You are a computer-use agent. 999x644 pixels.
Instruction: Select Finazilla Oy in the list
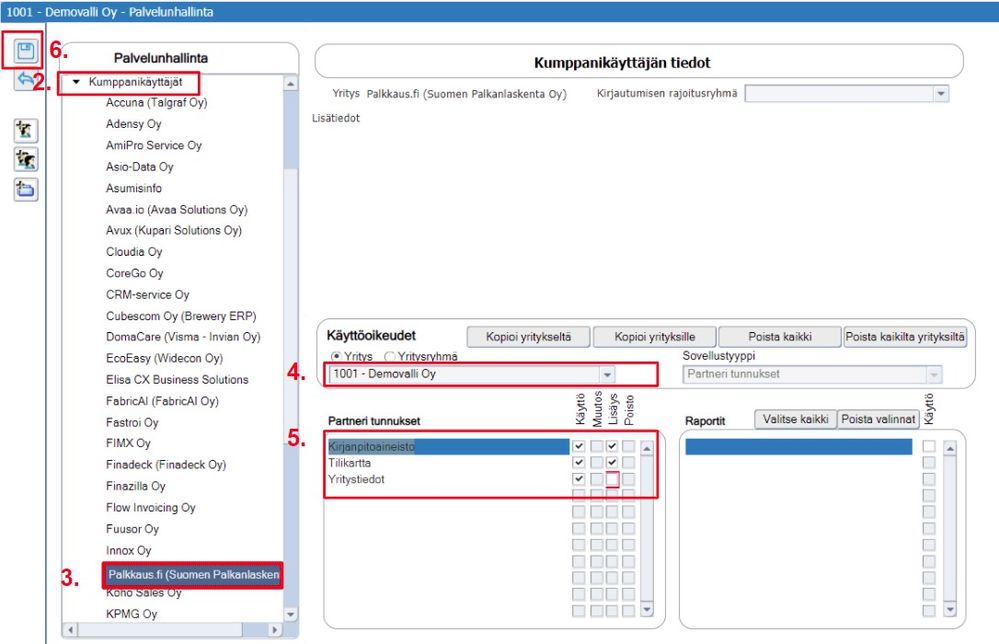136,486
